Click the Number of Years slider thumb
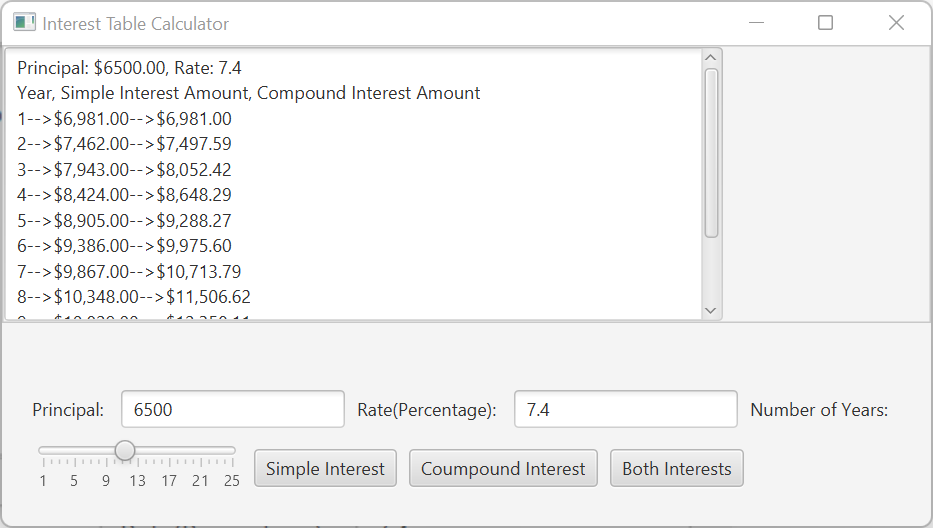Screen dimensions: 933x528 [125, 451]
